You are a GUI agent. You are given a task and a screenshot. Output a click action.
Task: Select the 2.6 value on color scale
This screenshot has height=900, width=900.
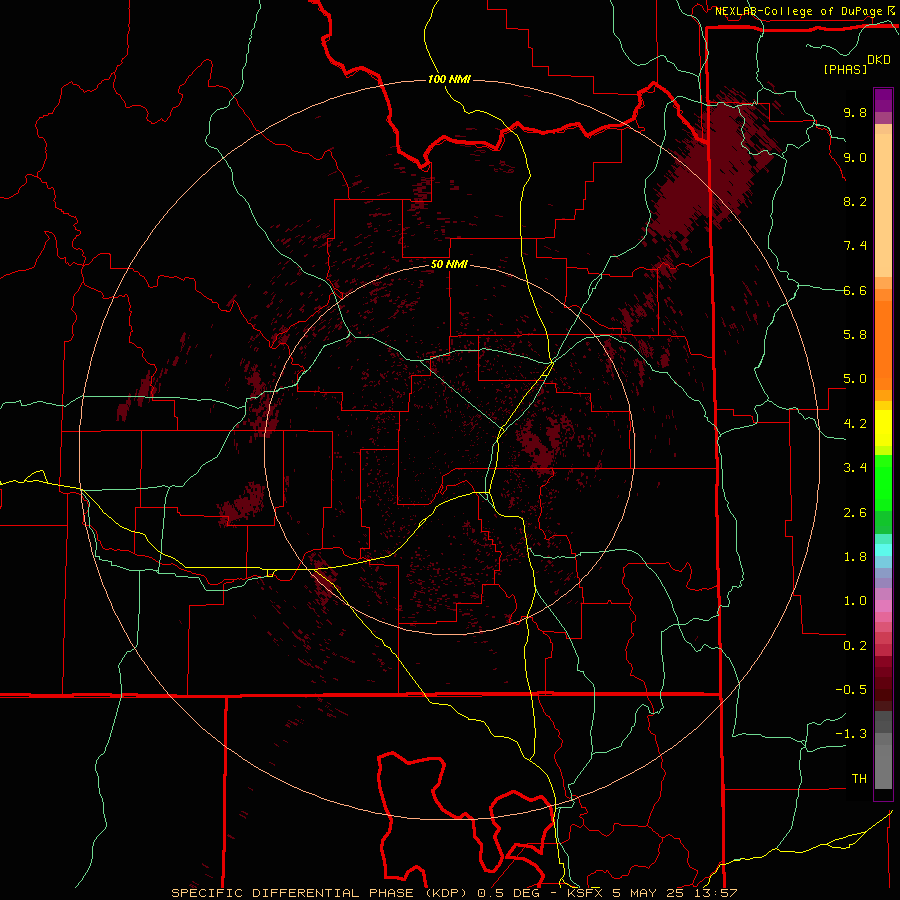pos(855,513)
